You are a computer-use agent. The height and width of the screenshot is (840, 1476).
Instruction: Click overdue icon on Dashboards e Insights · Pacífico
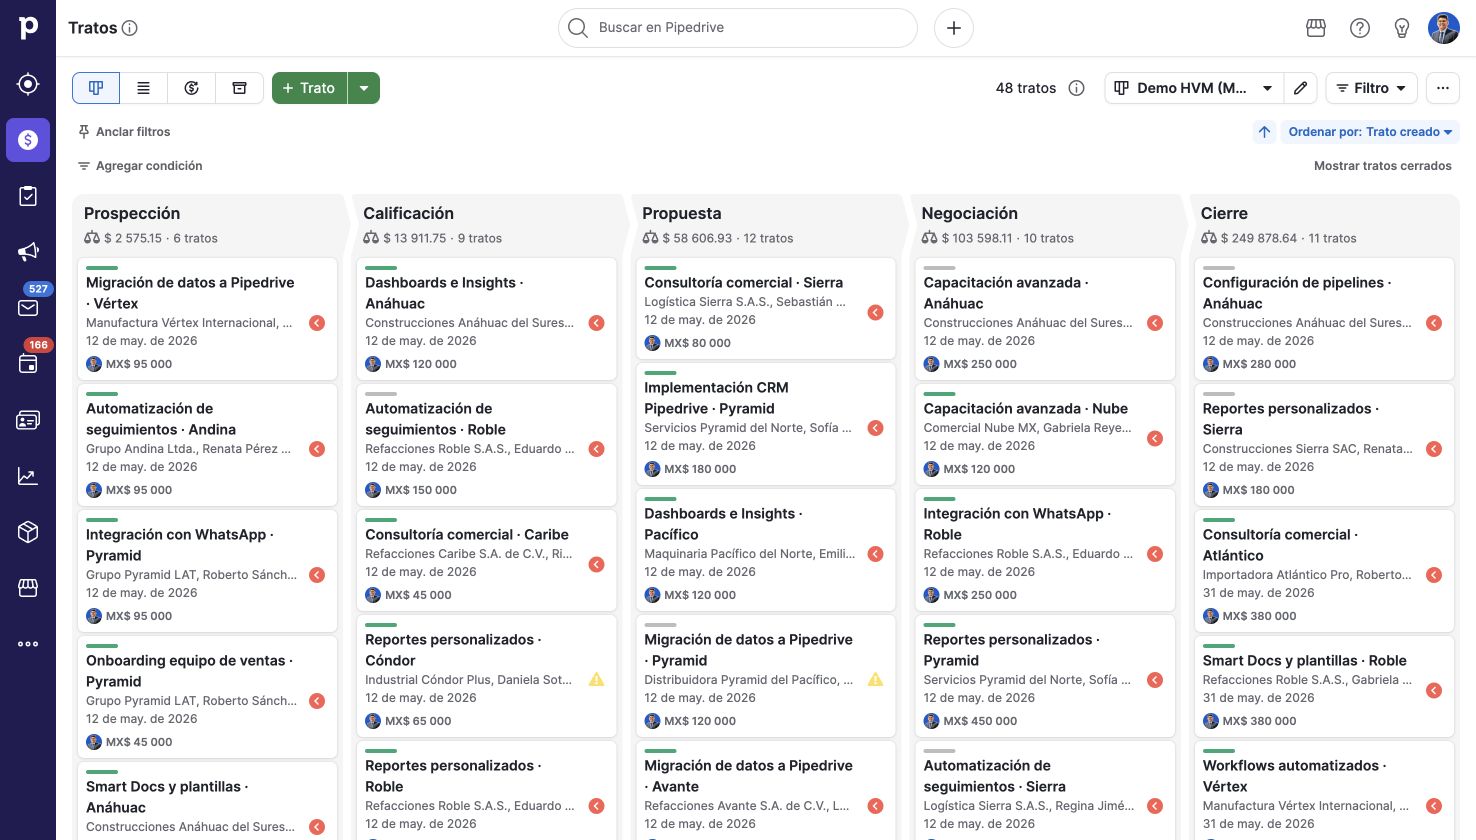click(x=875, y=554)
